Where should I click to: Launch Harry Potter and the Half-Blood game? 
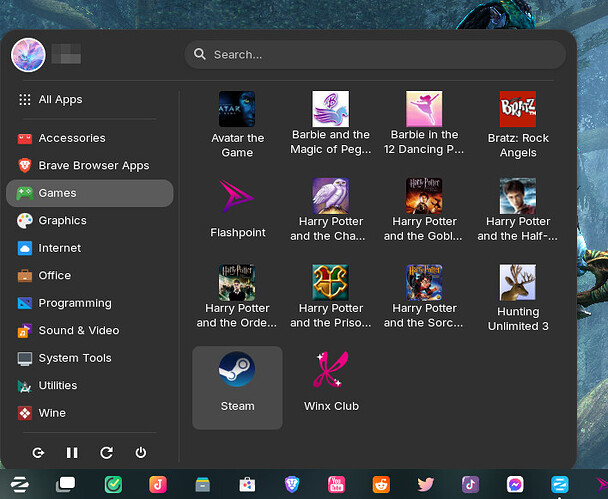pos(518,208)
